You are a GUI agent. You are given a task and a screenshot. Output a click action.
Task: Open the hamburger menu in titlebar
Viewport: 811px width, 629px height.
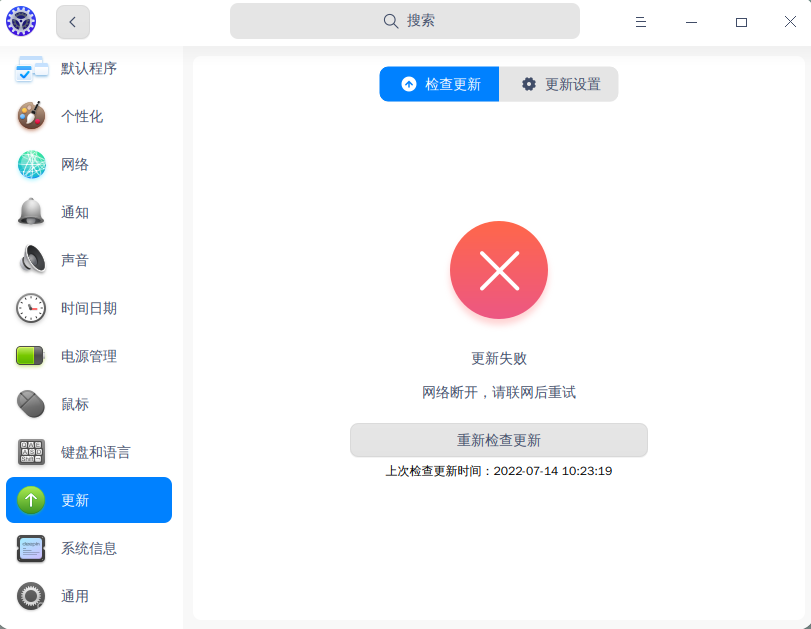(640, 21)
